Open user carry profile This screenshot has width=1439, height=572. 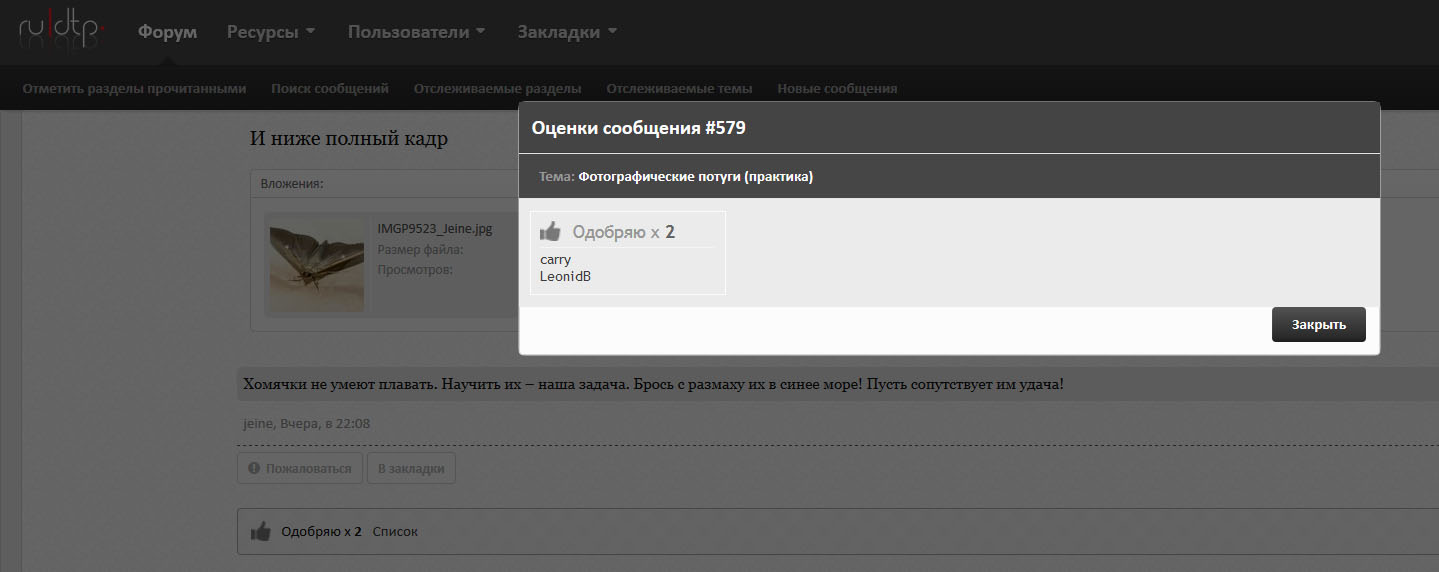pyautogui.click(x=555, y=260)
